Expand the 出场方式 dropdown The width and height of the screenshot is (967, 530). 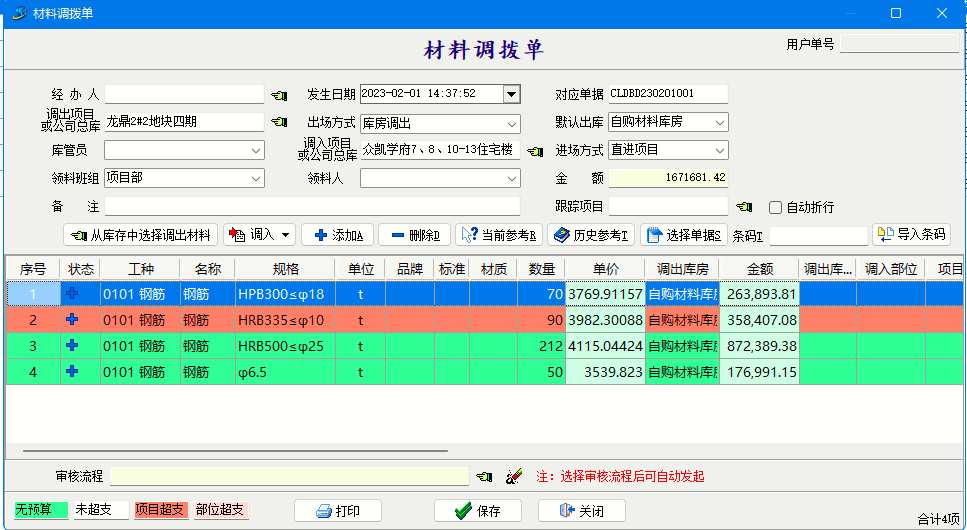511,123
